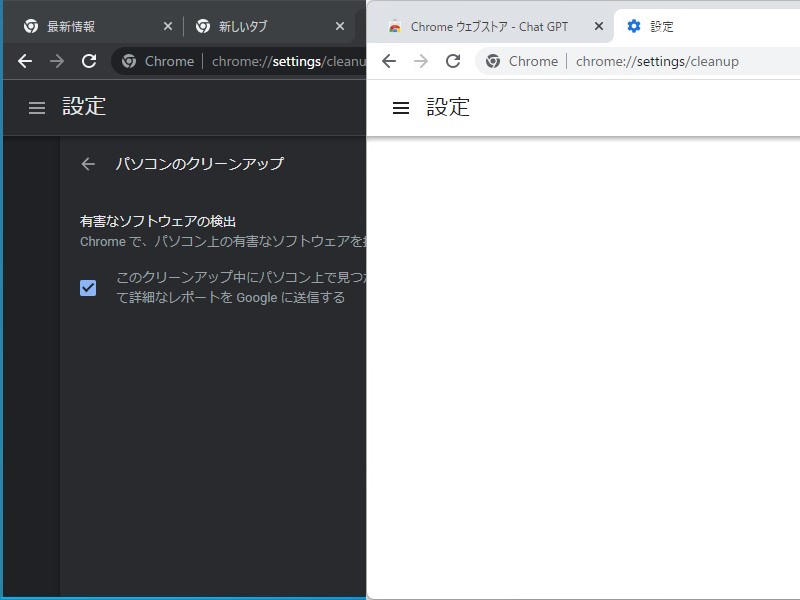Navigate back in the right browser window
800x600 pixels.
pos(389,61)
